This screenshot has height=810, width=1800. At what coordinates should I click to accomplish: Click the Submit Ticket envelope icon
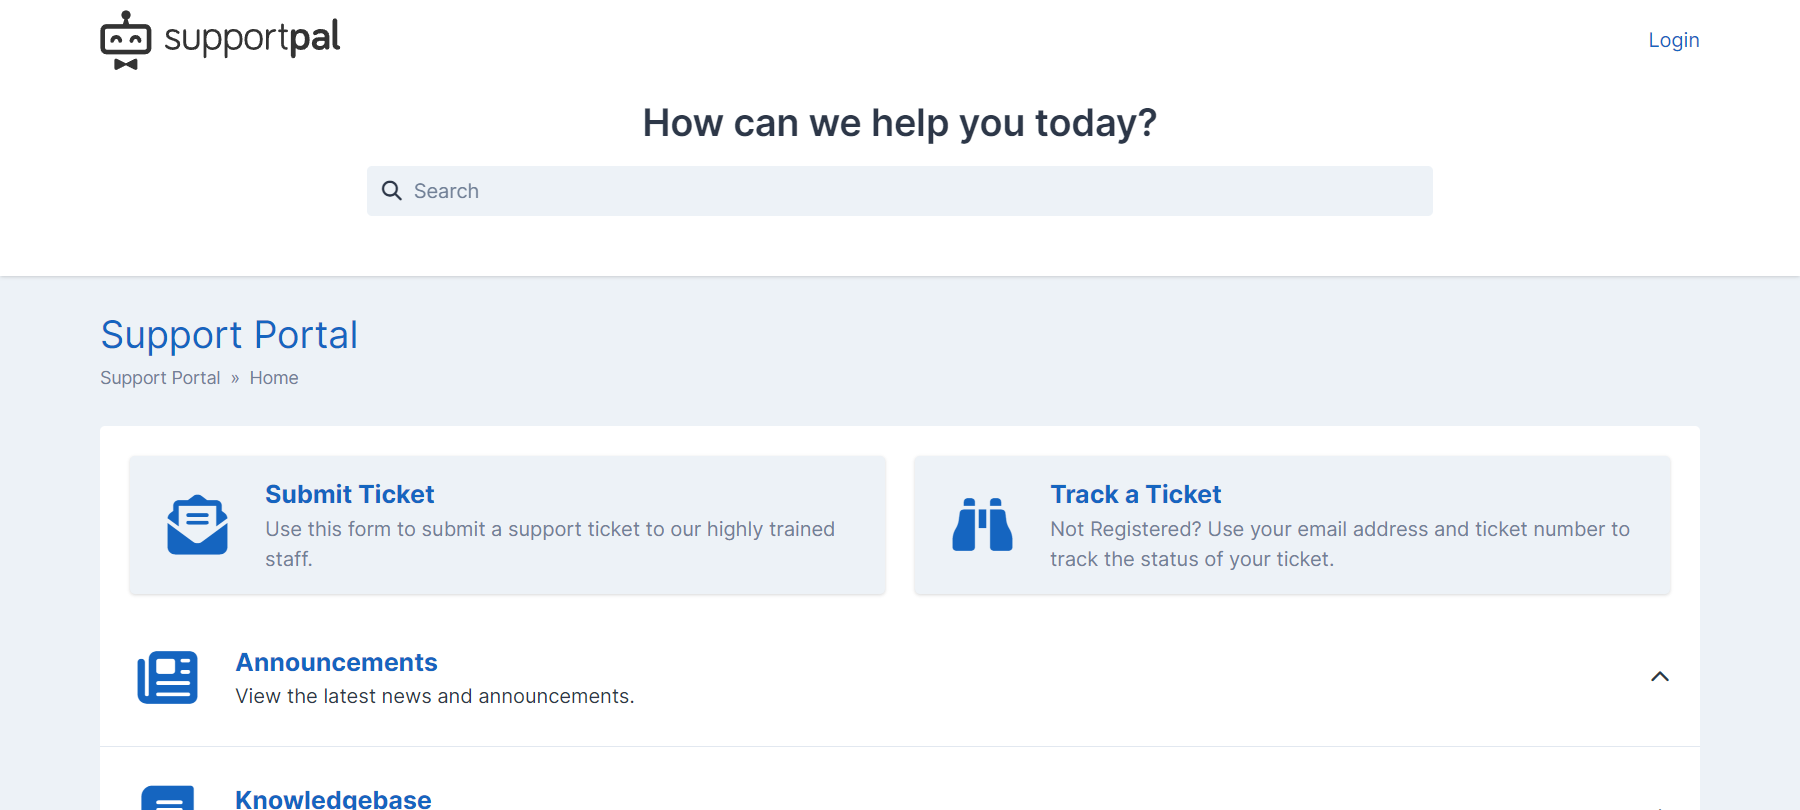click(x=197, y=525)
